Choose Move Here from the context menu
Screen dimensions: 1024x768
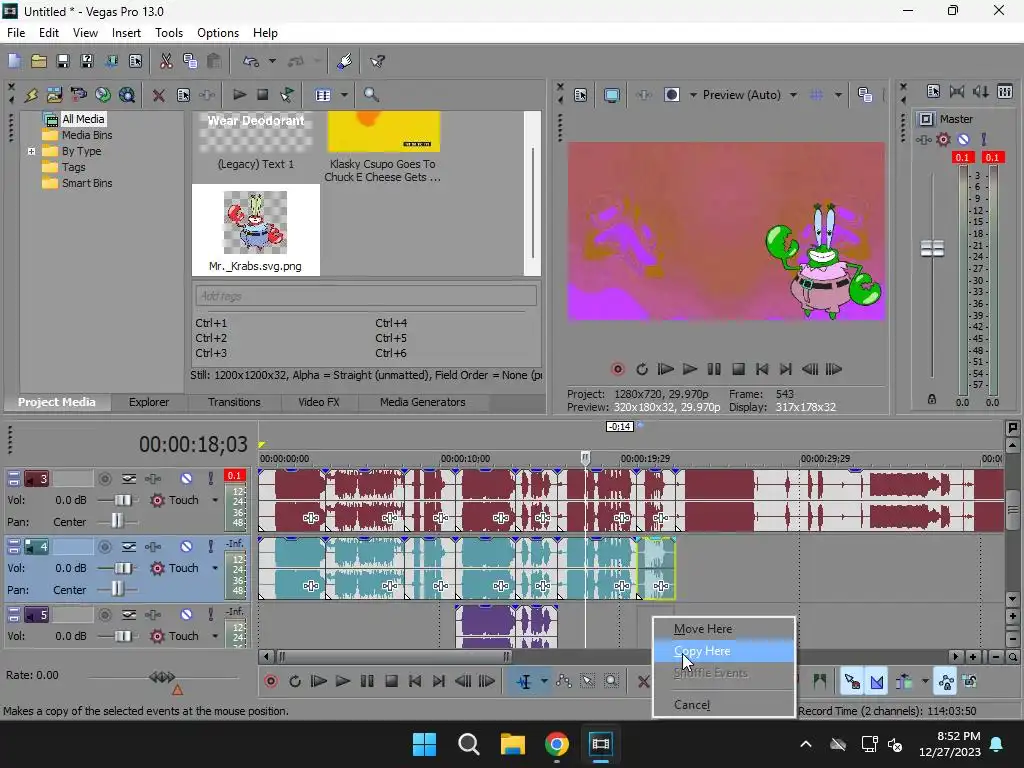coord(724,629)
